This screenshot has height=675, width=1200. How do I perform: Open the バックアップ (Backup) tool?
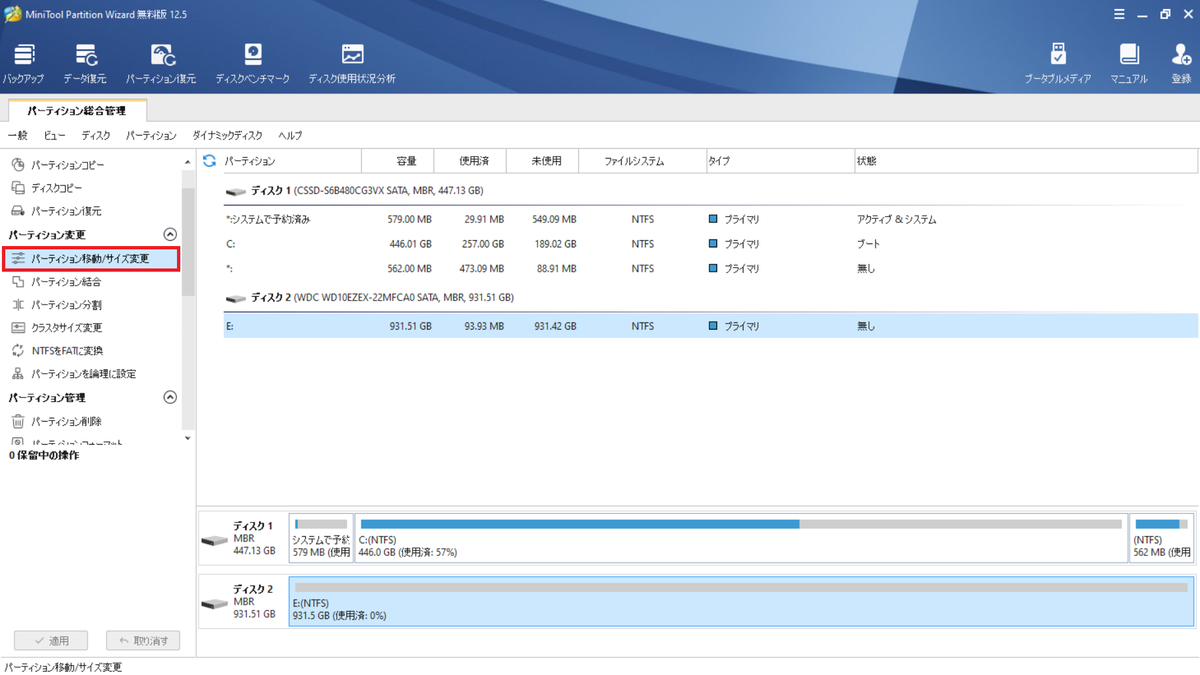coord(23,64)
